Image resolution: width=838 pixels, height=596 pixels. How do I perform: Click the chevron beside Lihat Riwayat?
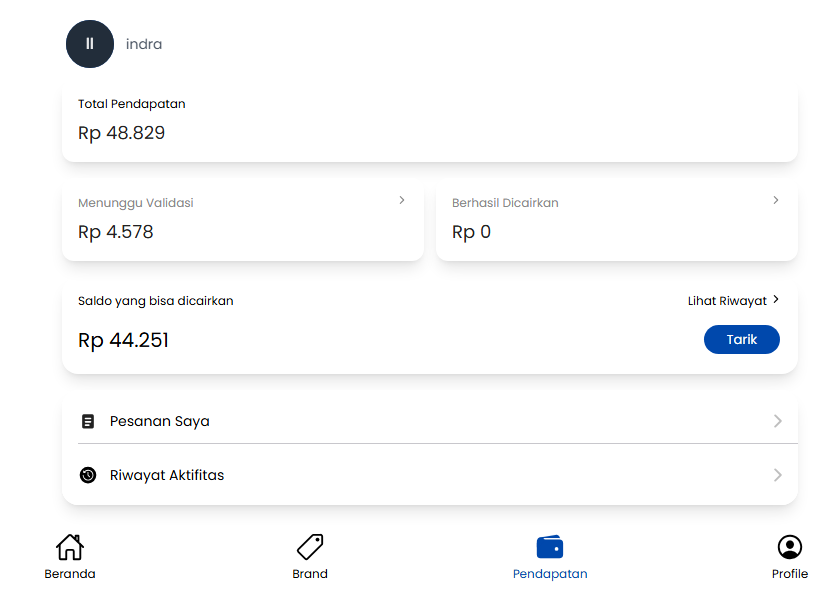[x=776, y=299]
